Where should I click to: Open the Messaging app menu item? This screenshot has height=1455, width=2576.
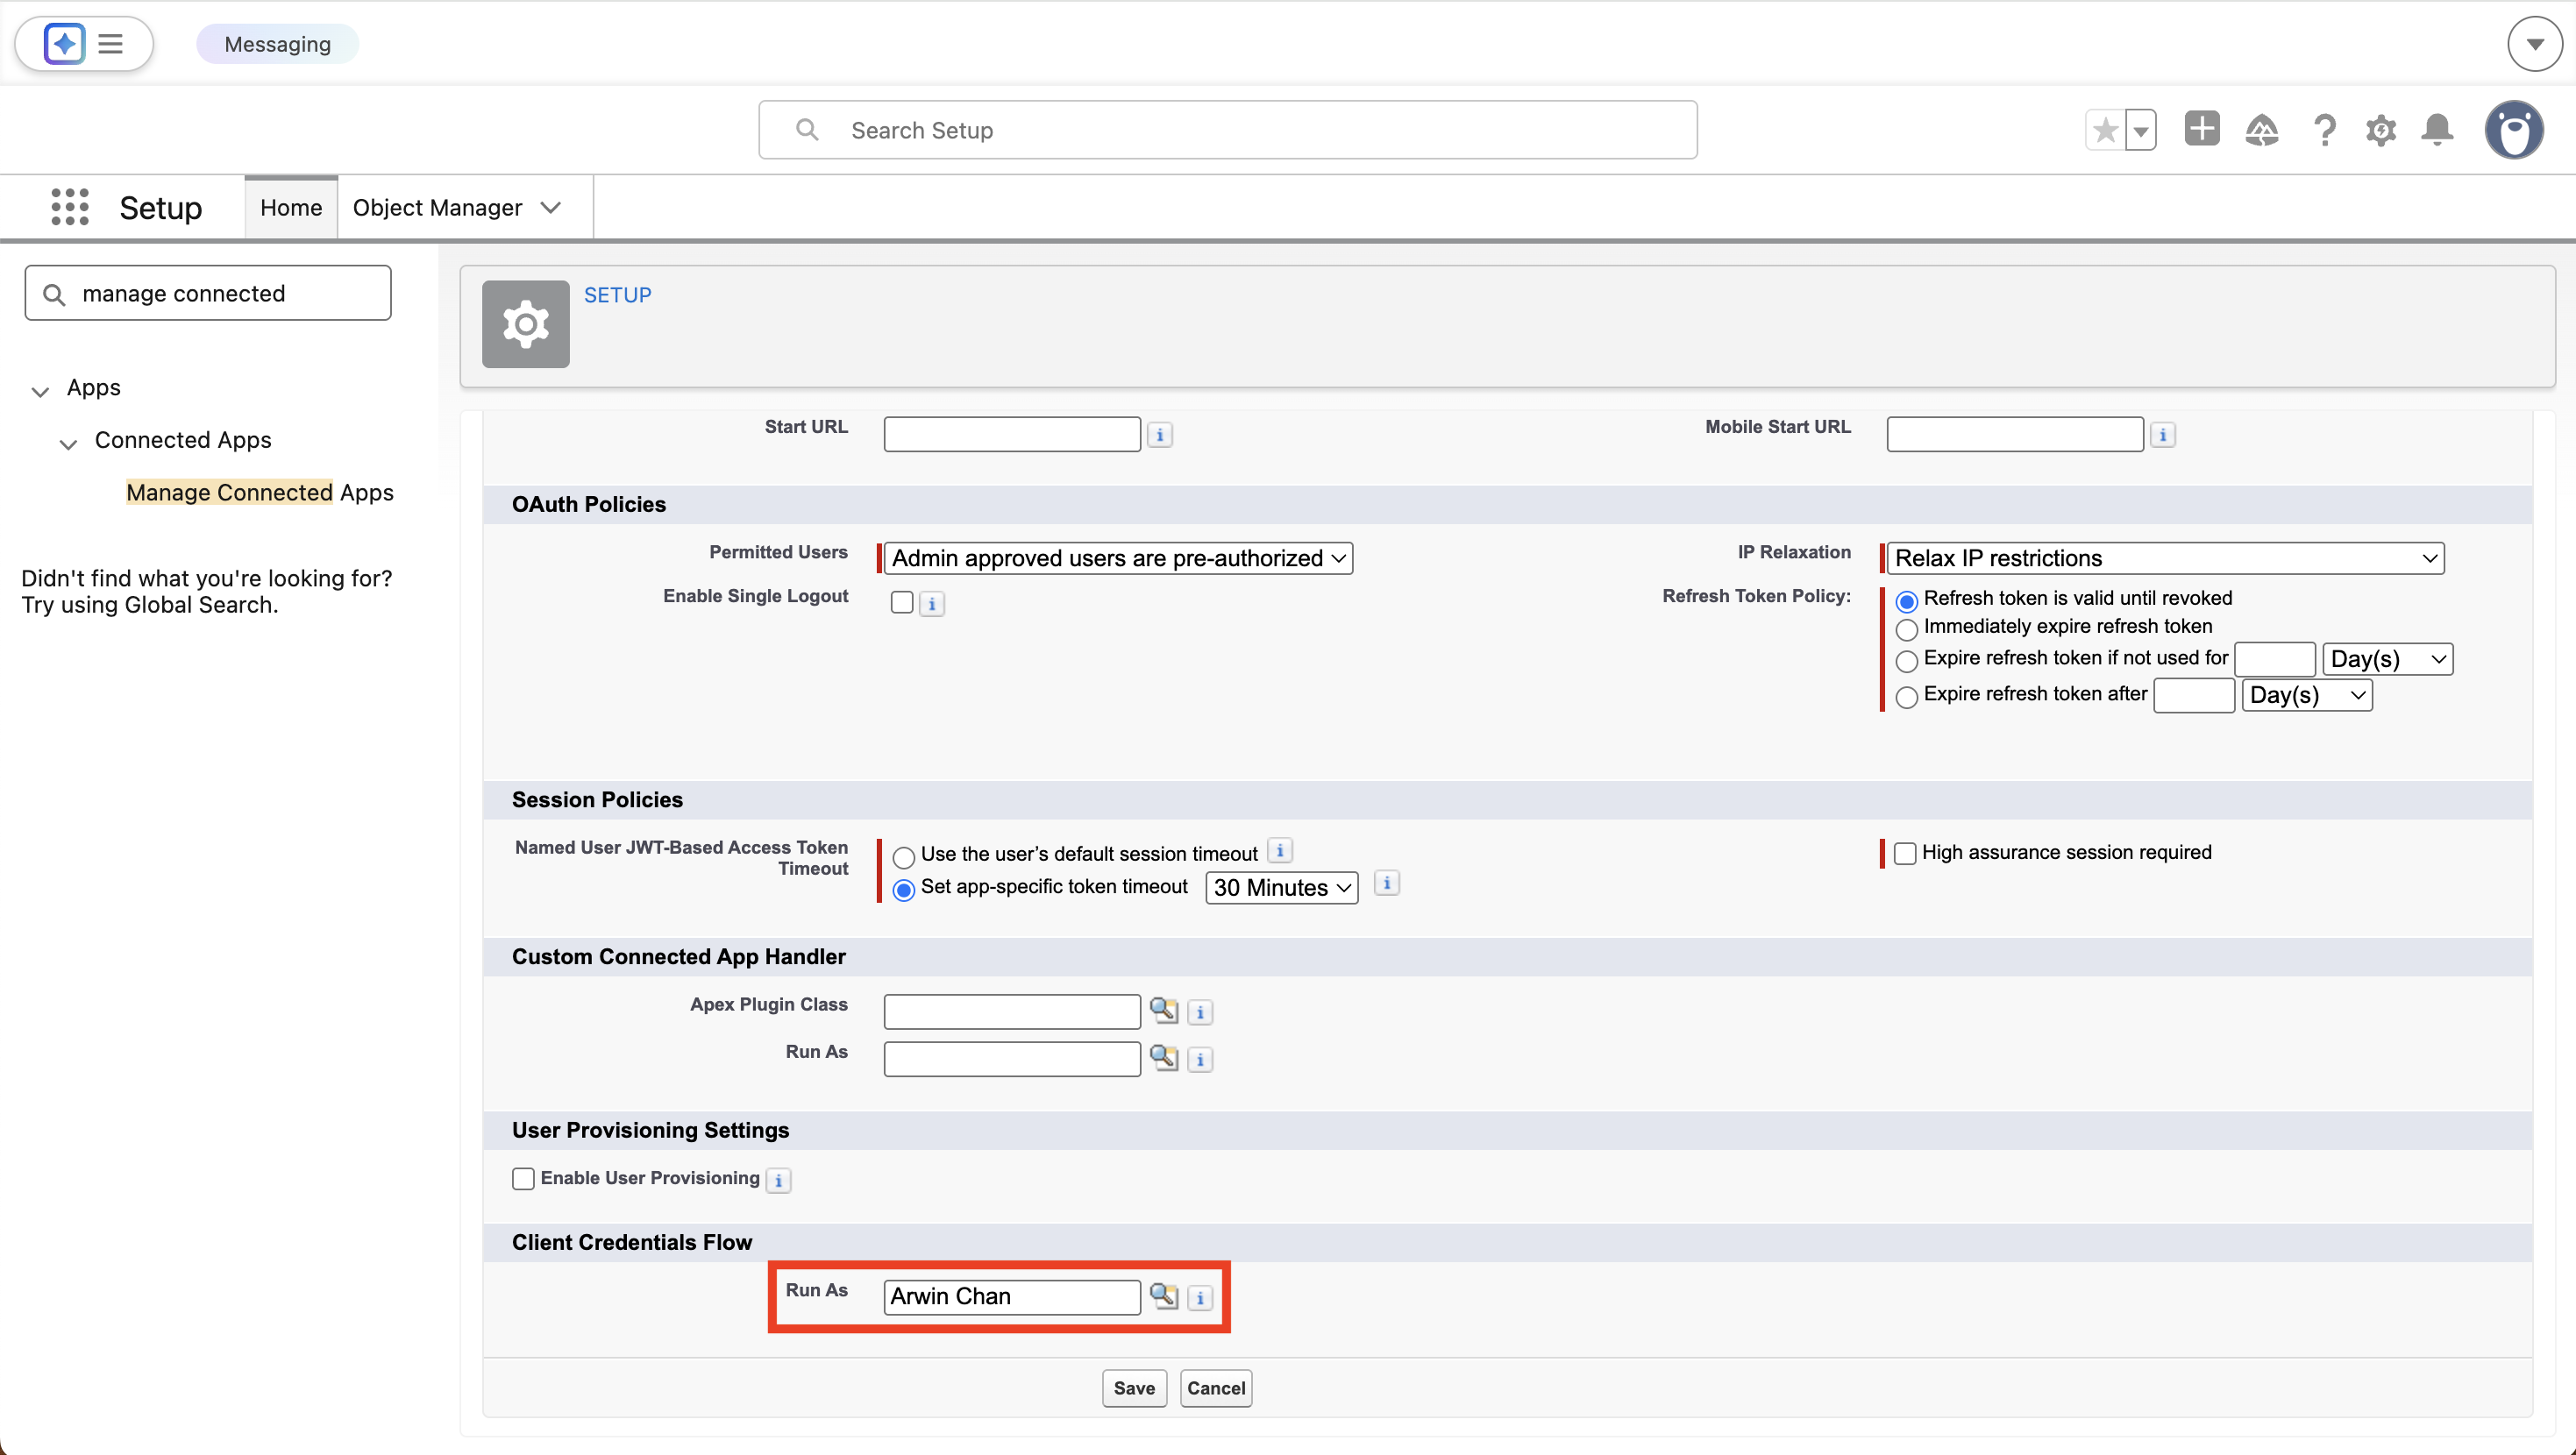coord(277,43)
